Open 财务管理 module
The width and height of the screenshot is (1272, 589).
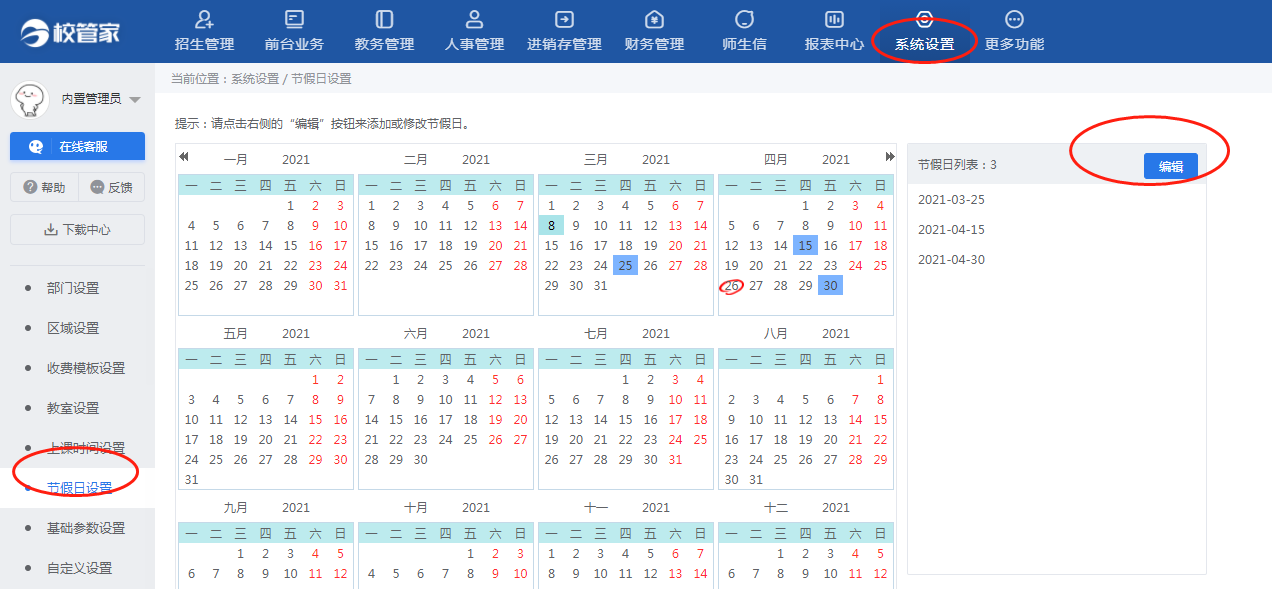point(654,31)
